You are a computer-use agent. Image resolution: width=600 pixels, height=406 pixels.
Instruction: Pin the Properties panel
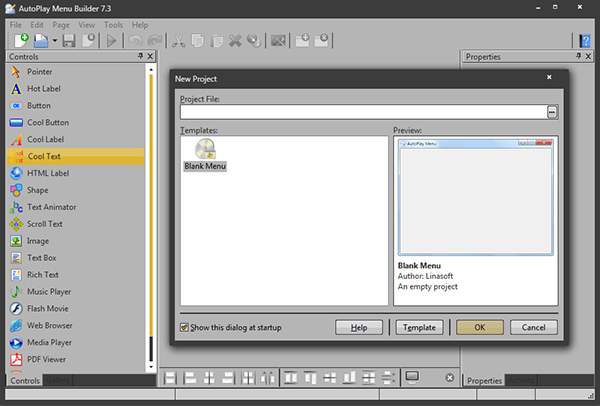579,56
